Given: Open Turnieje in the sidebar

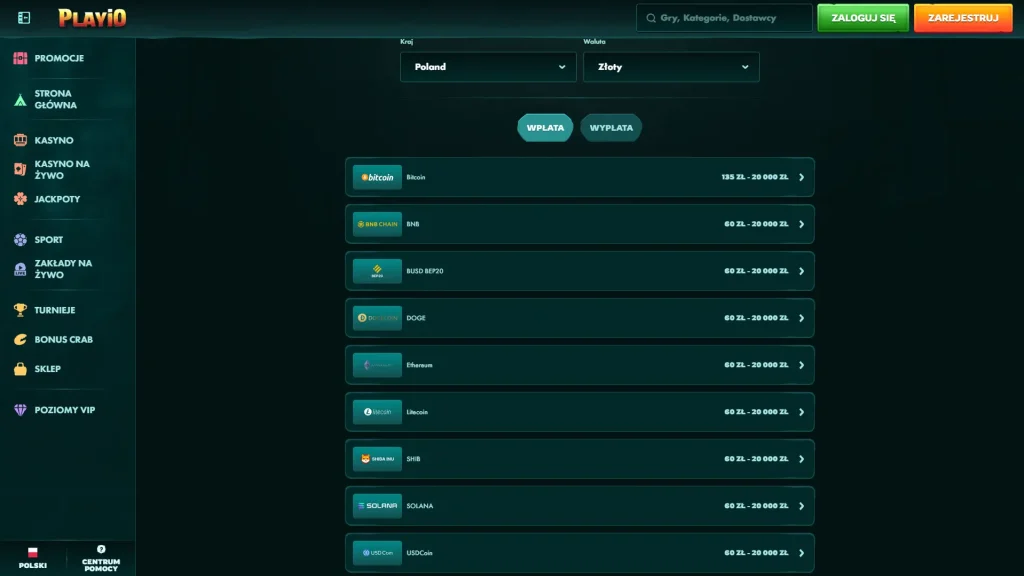Looking at the screenshot, I should coord(55,310).
